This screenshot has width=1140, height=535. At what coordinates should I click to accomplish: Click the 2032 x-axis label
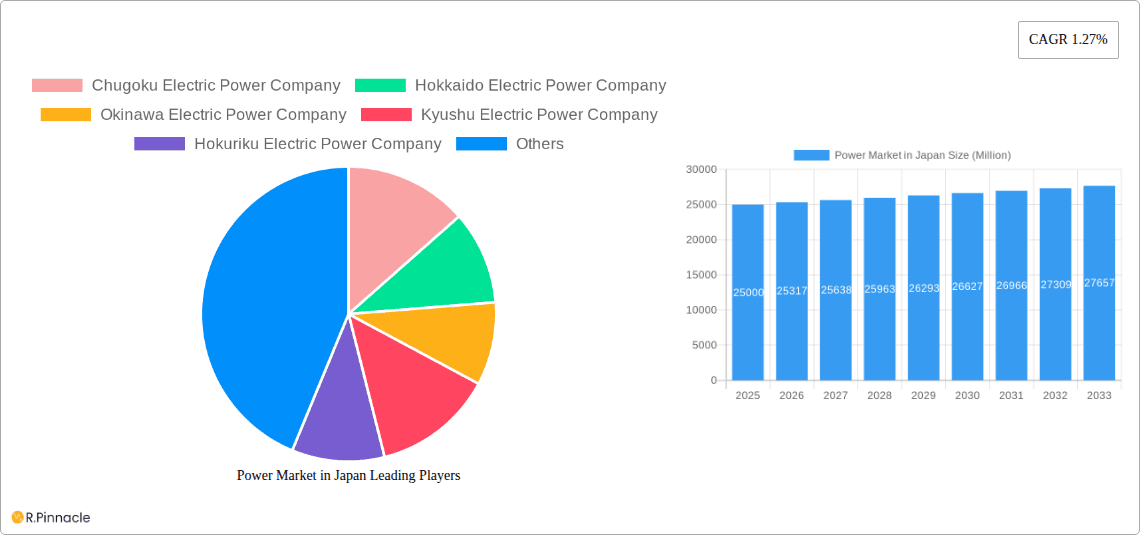(1055, 395)
